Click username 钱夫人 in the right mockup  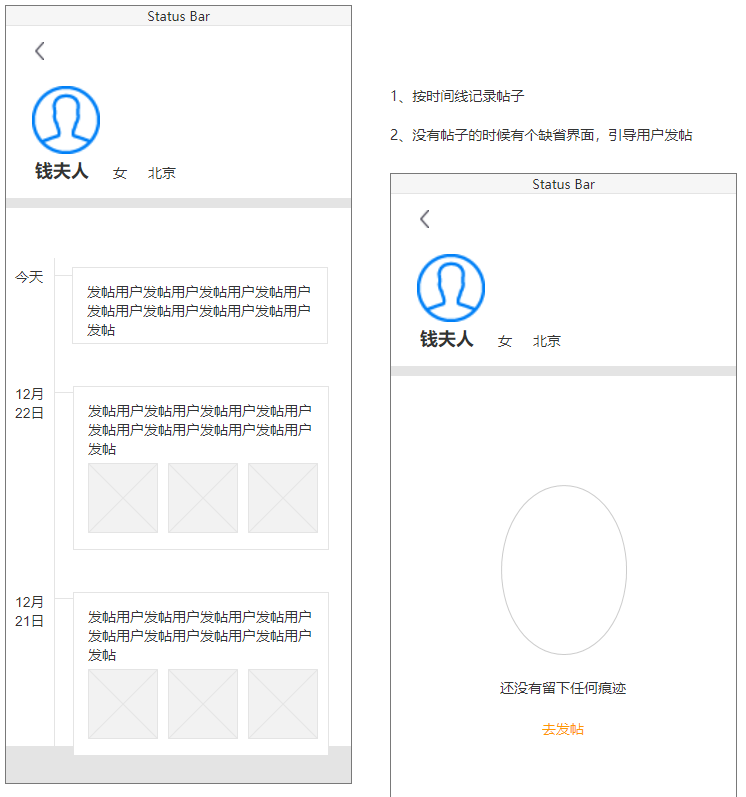(447, 339)
